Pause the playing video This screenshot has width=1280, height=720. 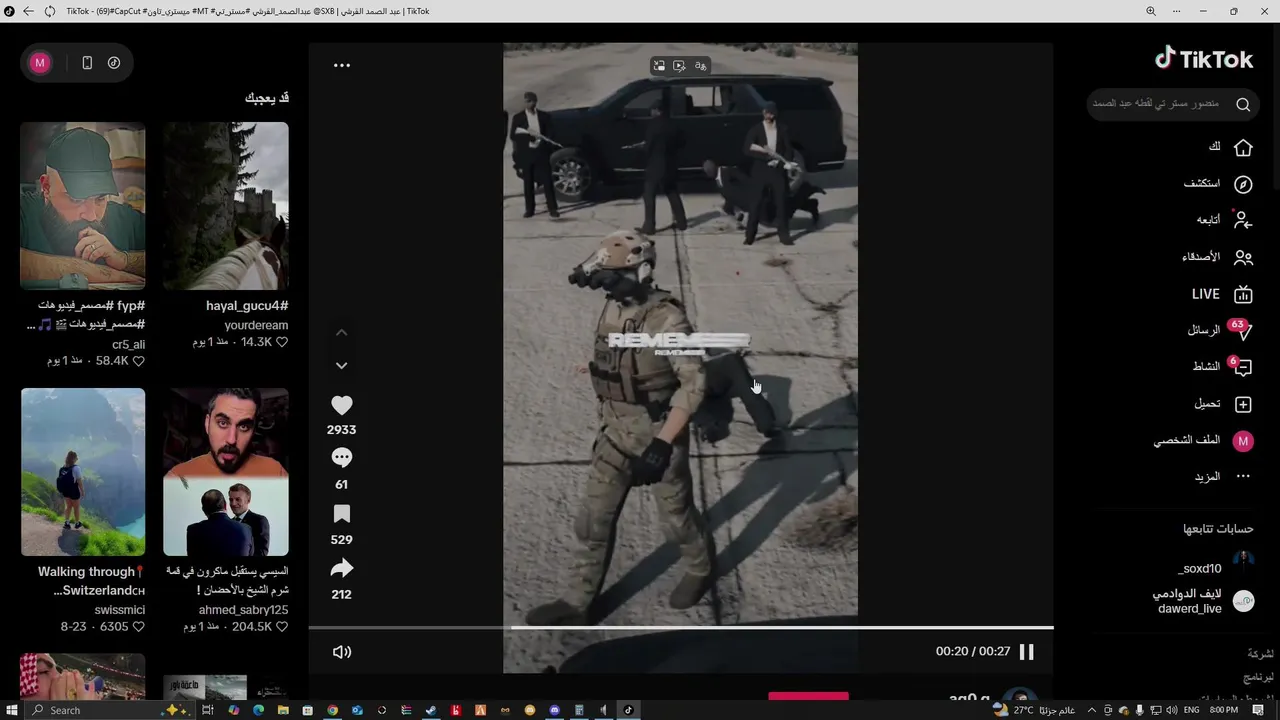(1027, 652)
